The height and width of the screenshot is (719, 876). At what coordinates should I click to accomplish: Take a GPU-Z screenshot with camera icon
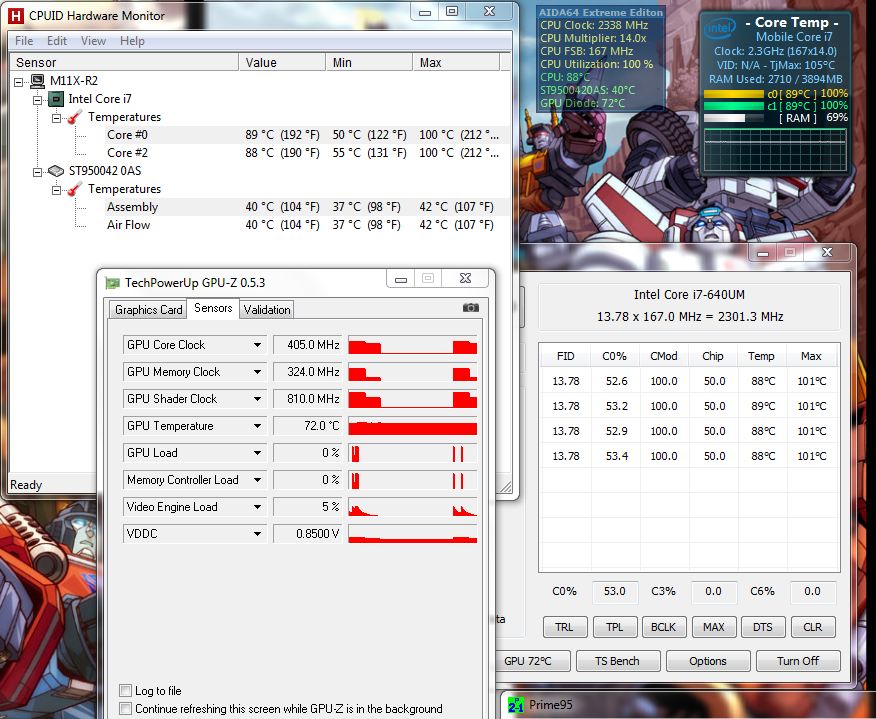click(x=471, y=308)
